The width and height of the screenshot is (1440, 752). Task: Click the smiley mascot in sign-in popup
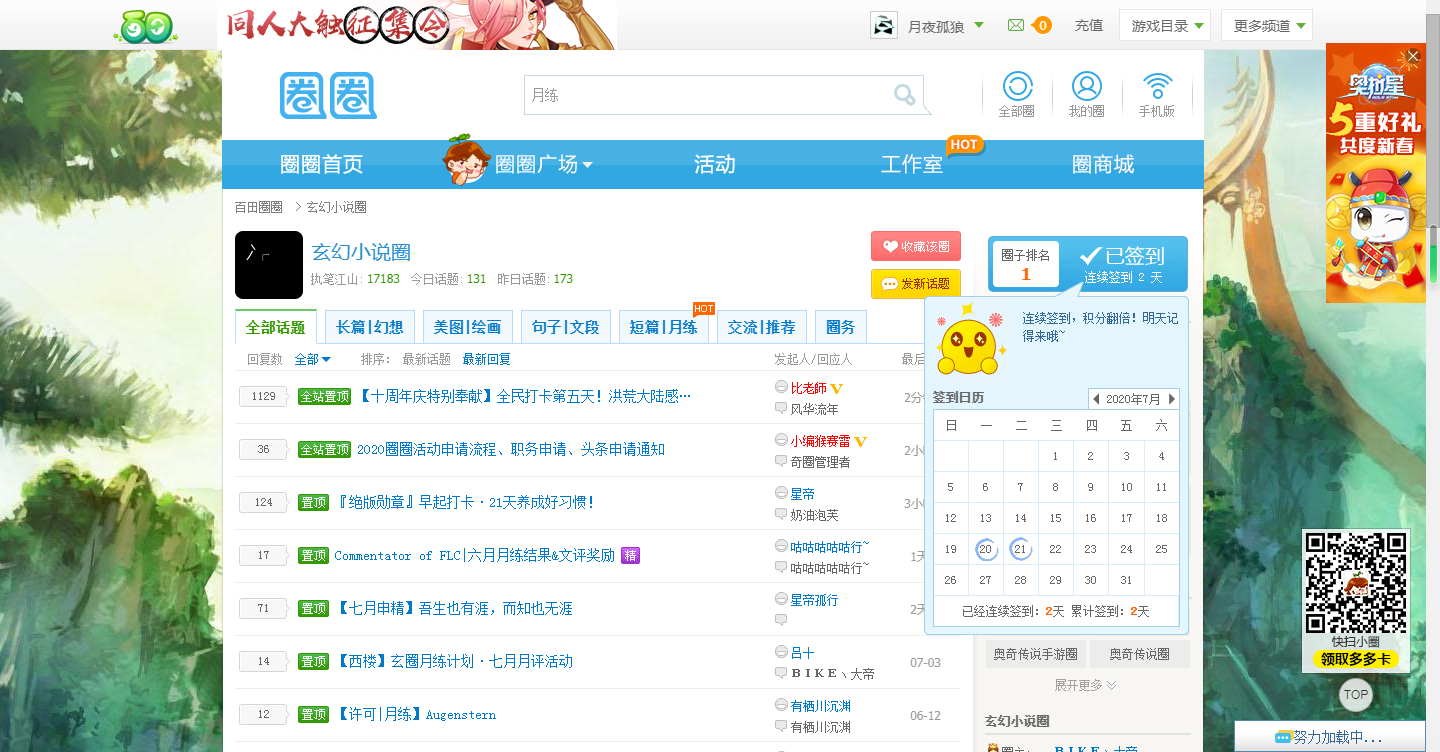click(971, 343)
